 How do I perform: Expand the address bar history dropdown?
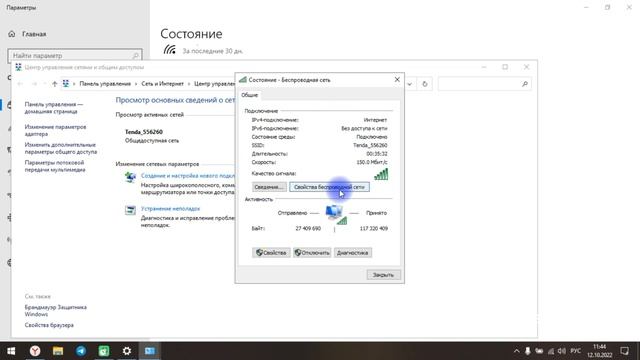[x=409, y=84]
